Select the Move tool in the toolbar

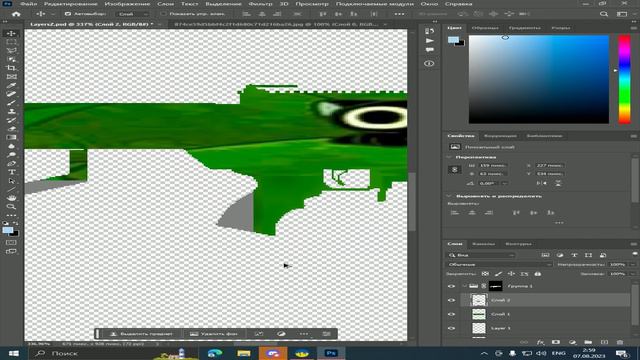pos(11,33)
